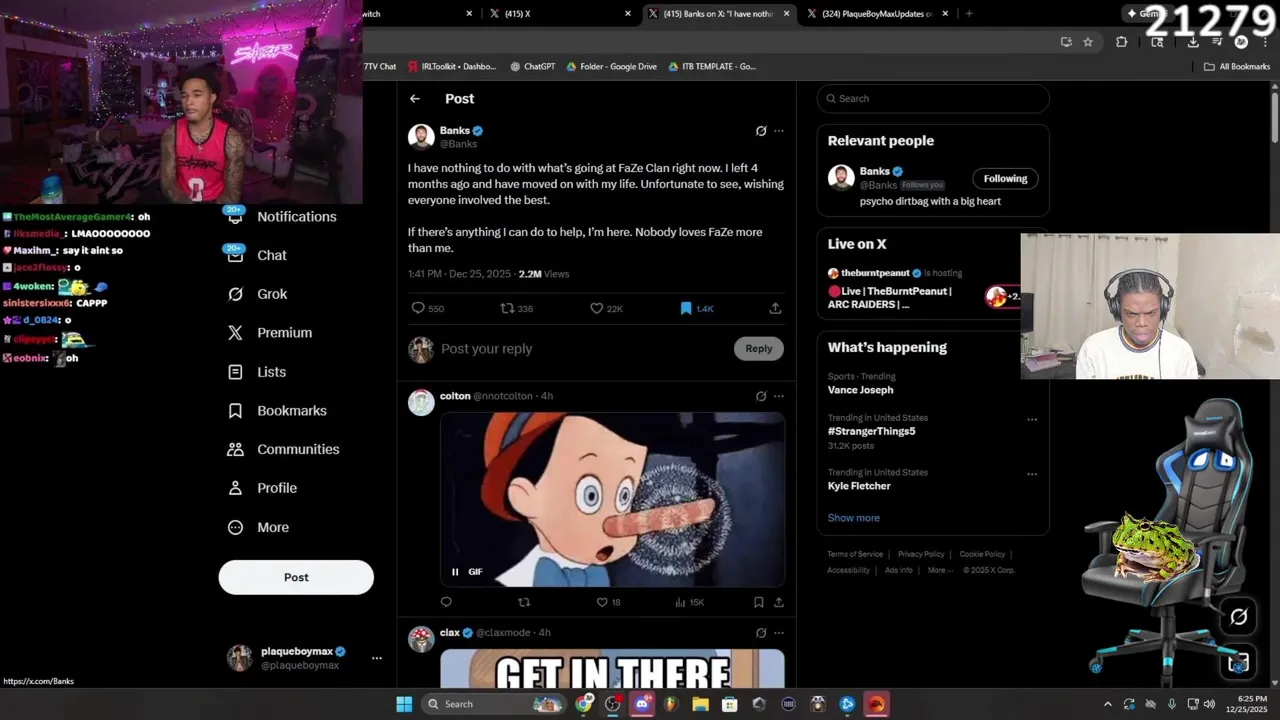The height and width of the screenshot is (720, 1280).
Task: Repost Banks' tweet with 336 reposts
Action: click(x=507, y=308)
